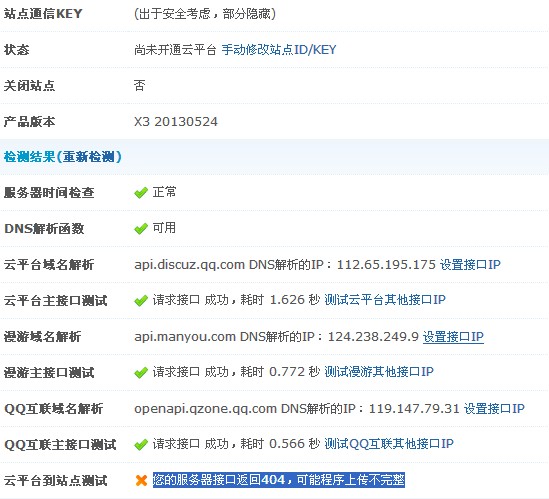Viewport: 549px width, 499px height.
Task: Open 测试QQ互联其他接口IP link
Action: pos(389,444)
